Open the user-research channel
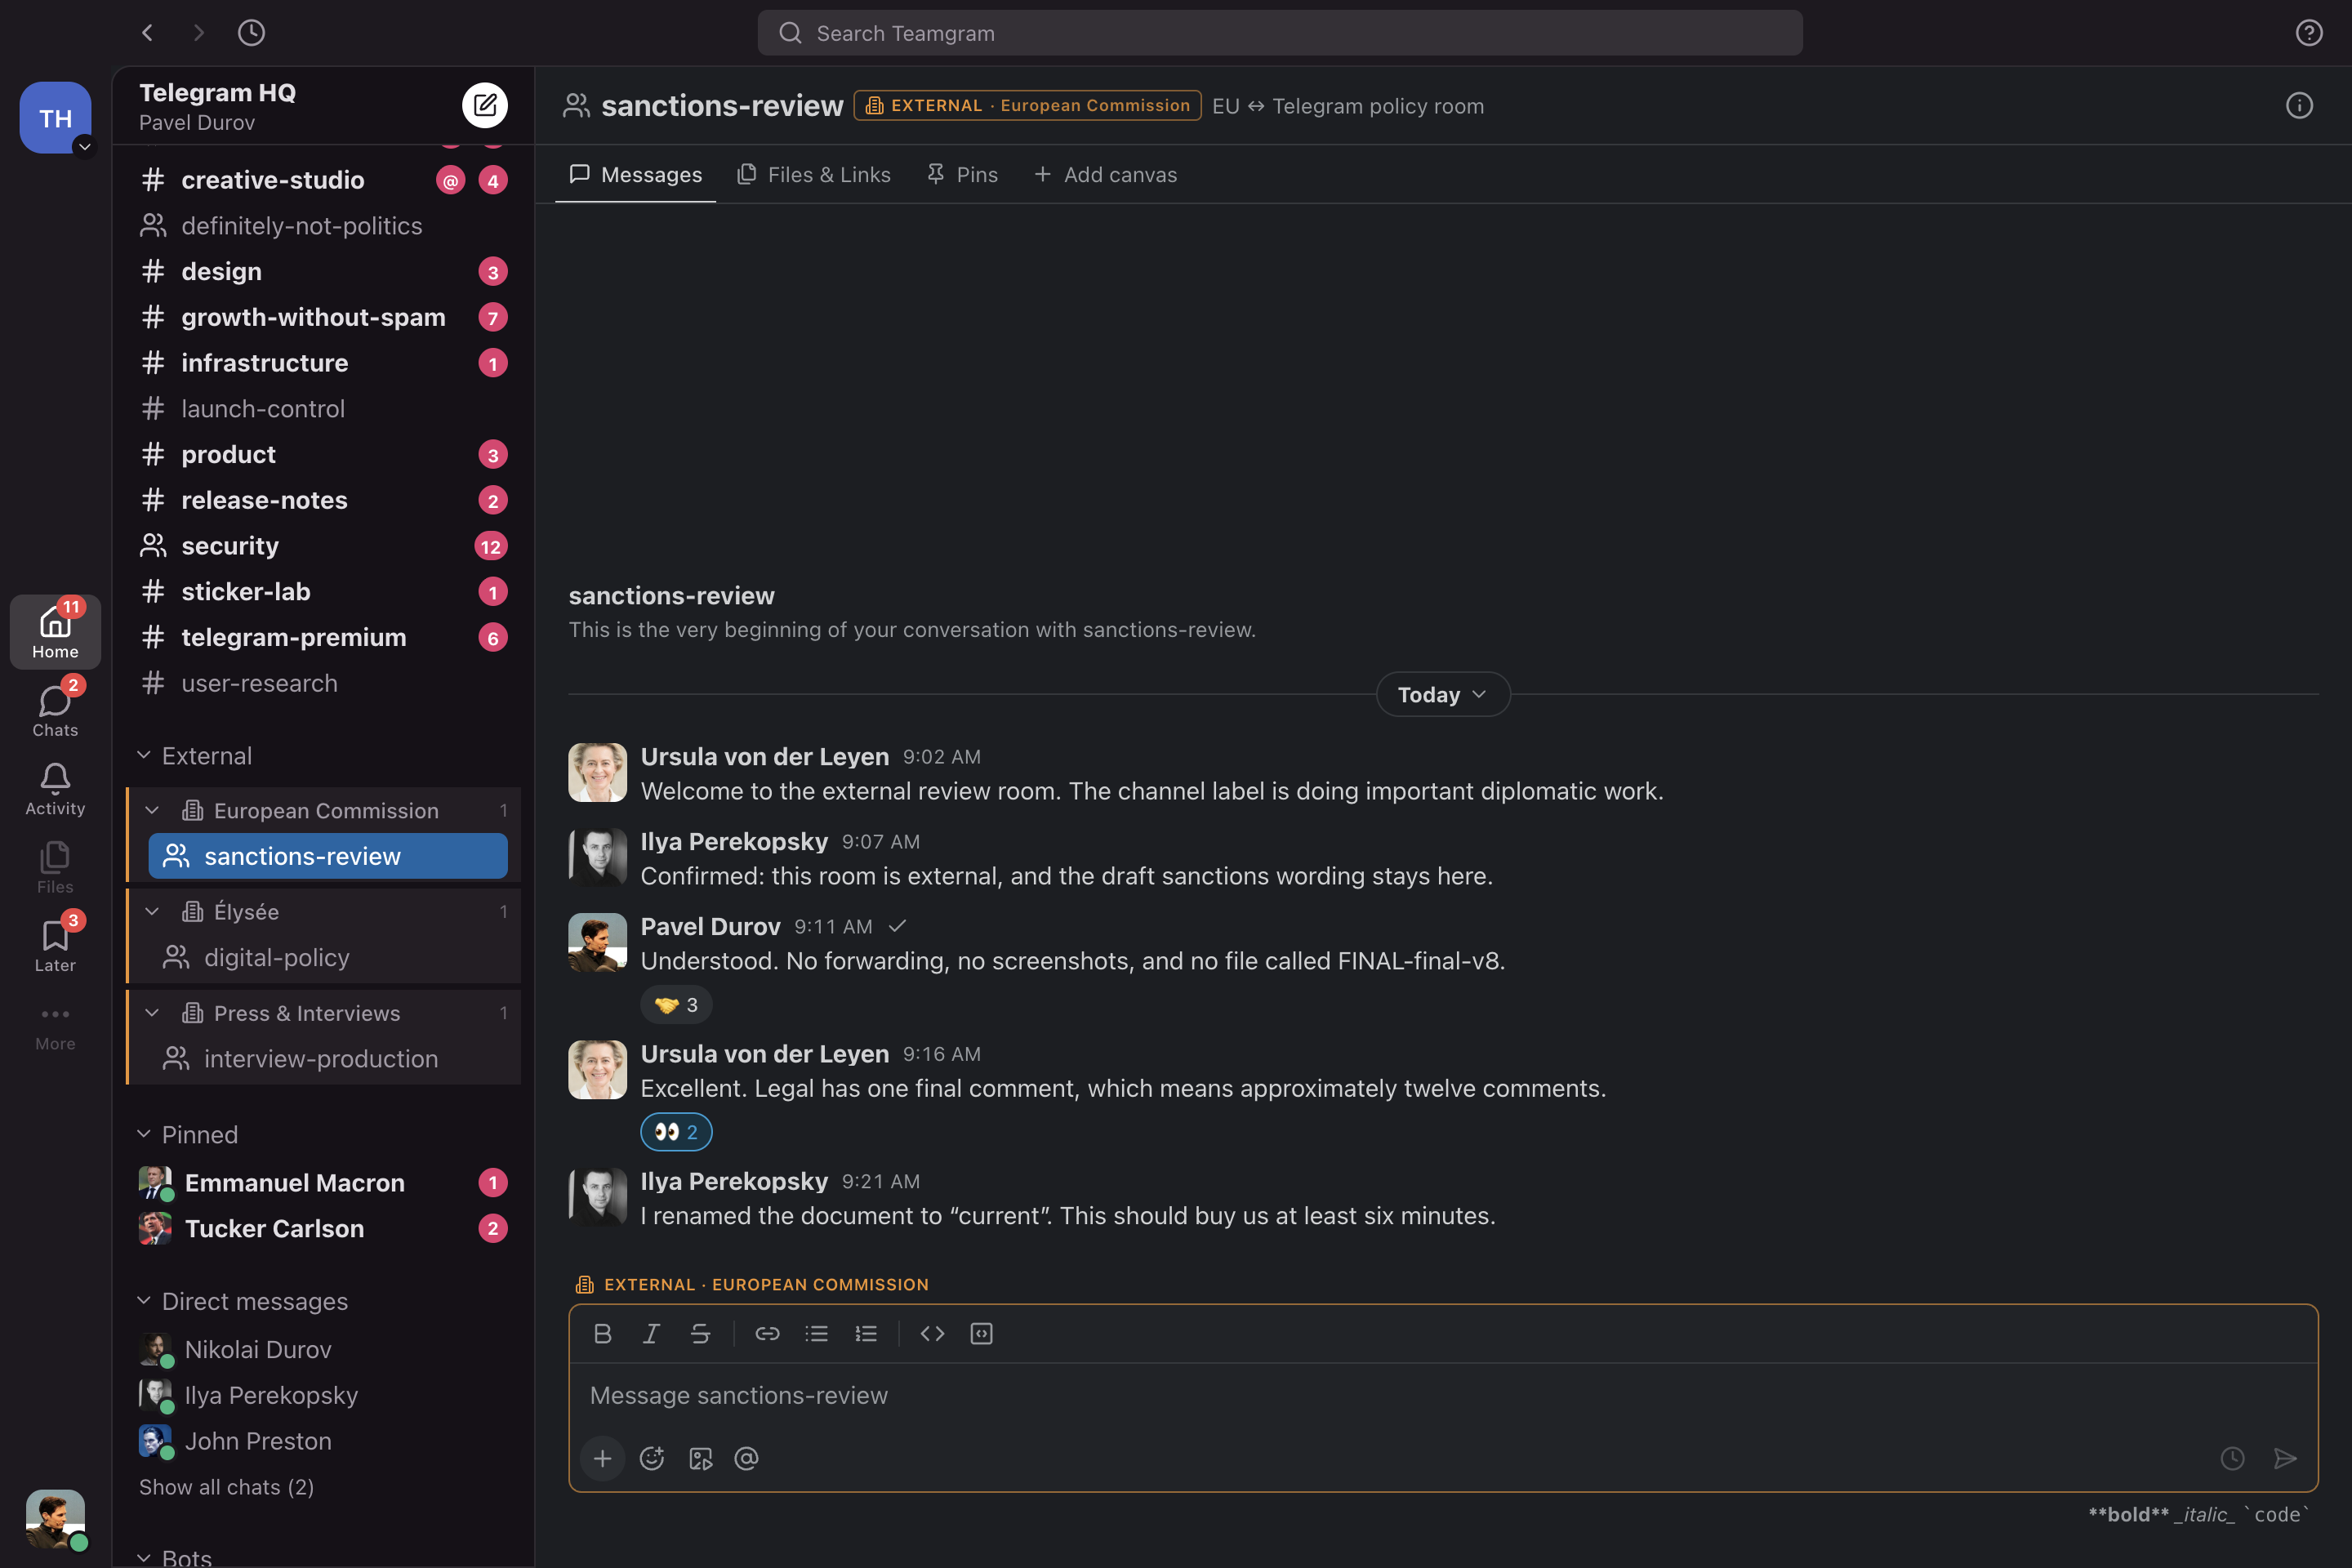Viewport: 2352px width, 1568px height. (x=324, y=683)
